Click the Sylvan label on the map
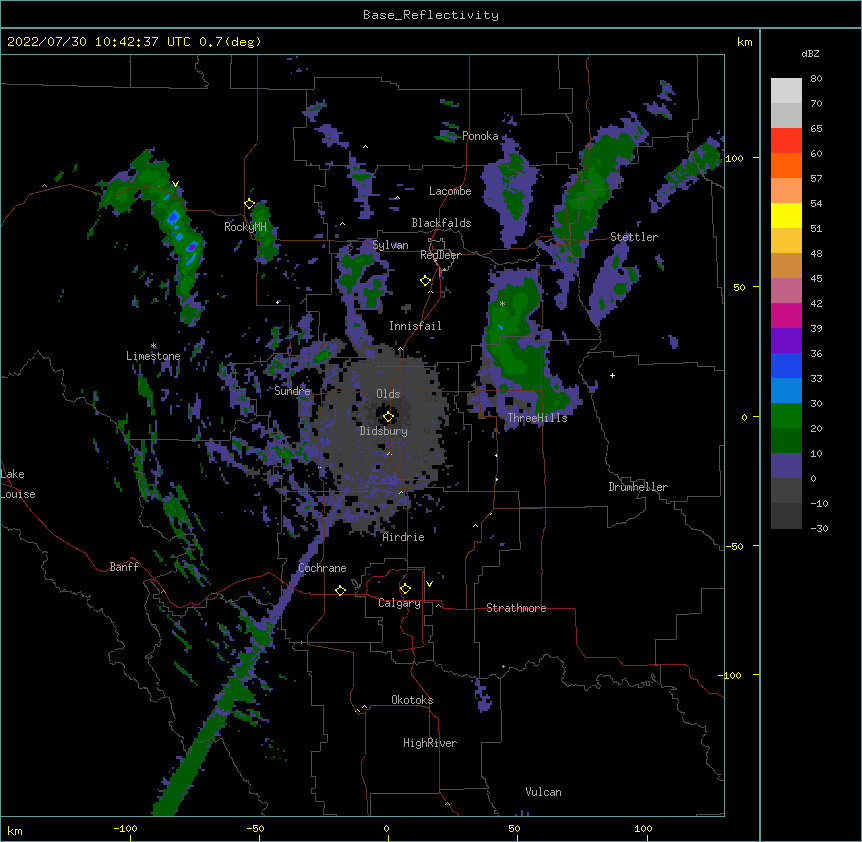This screenshot has height=842, width=862. tap(390, 245)
